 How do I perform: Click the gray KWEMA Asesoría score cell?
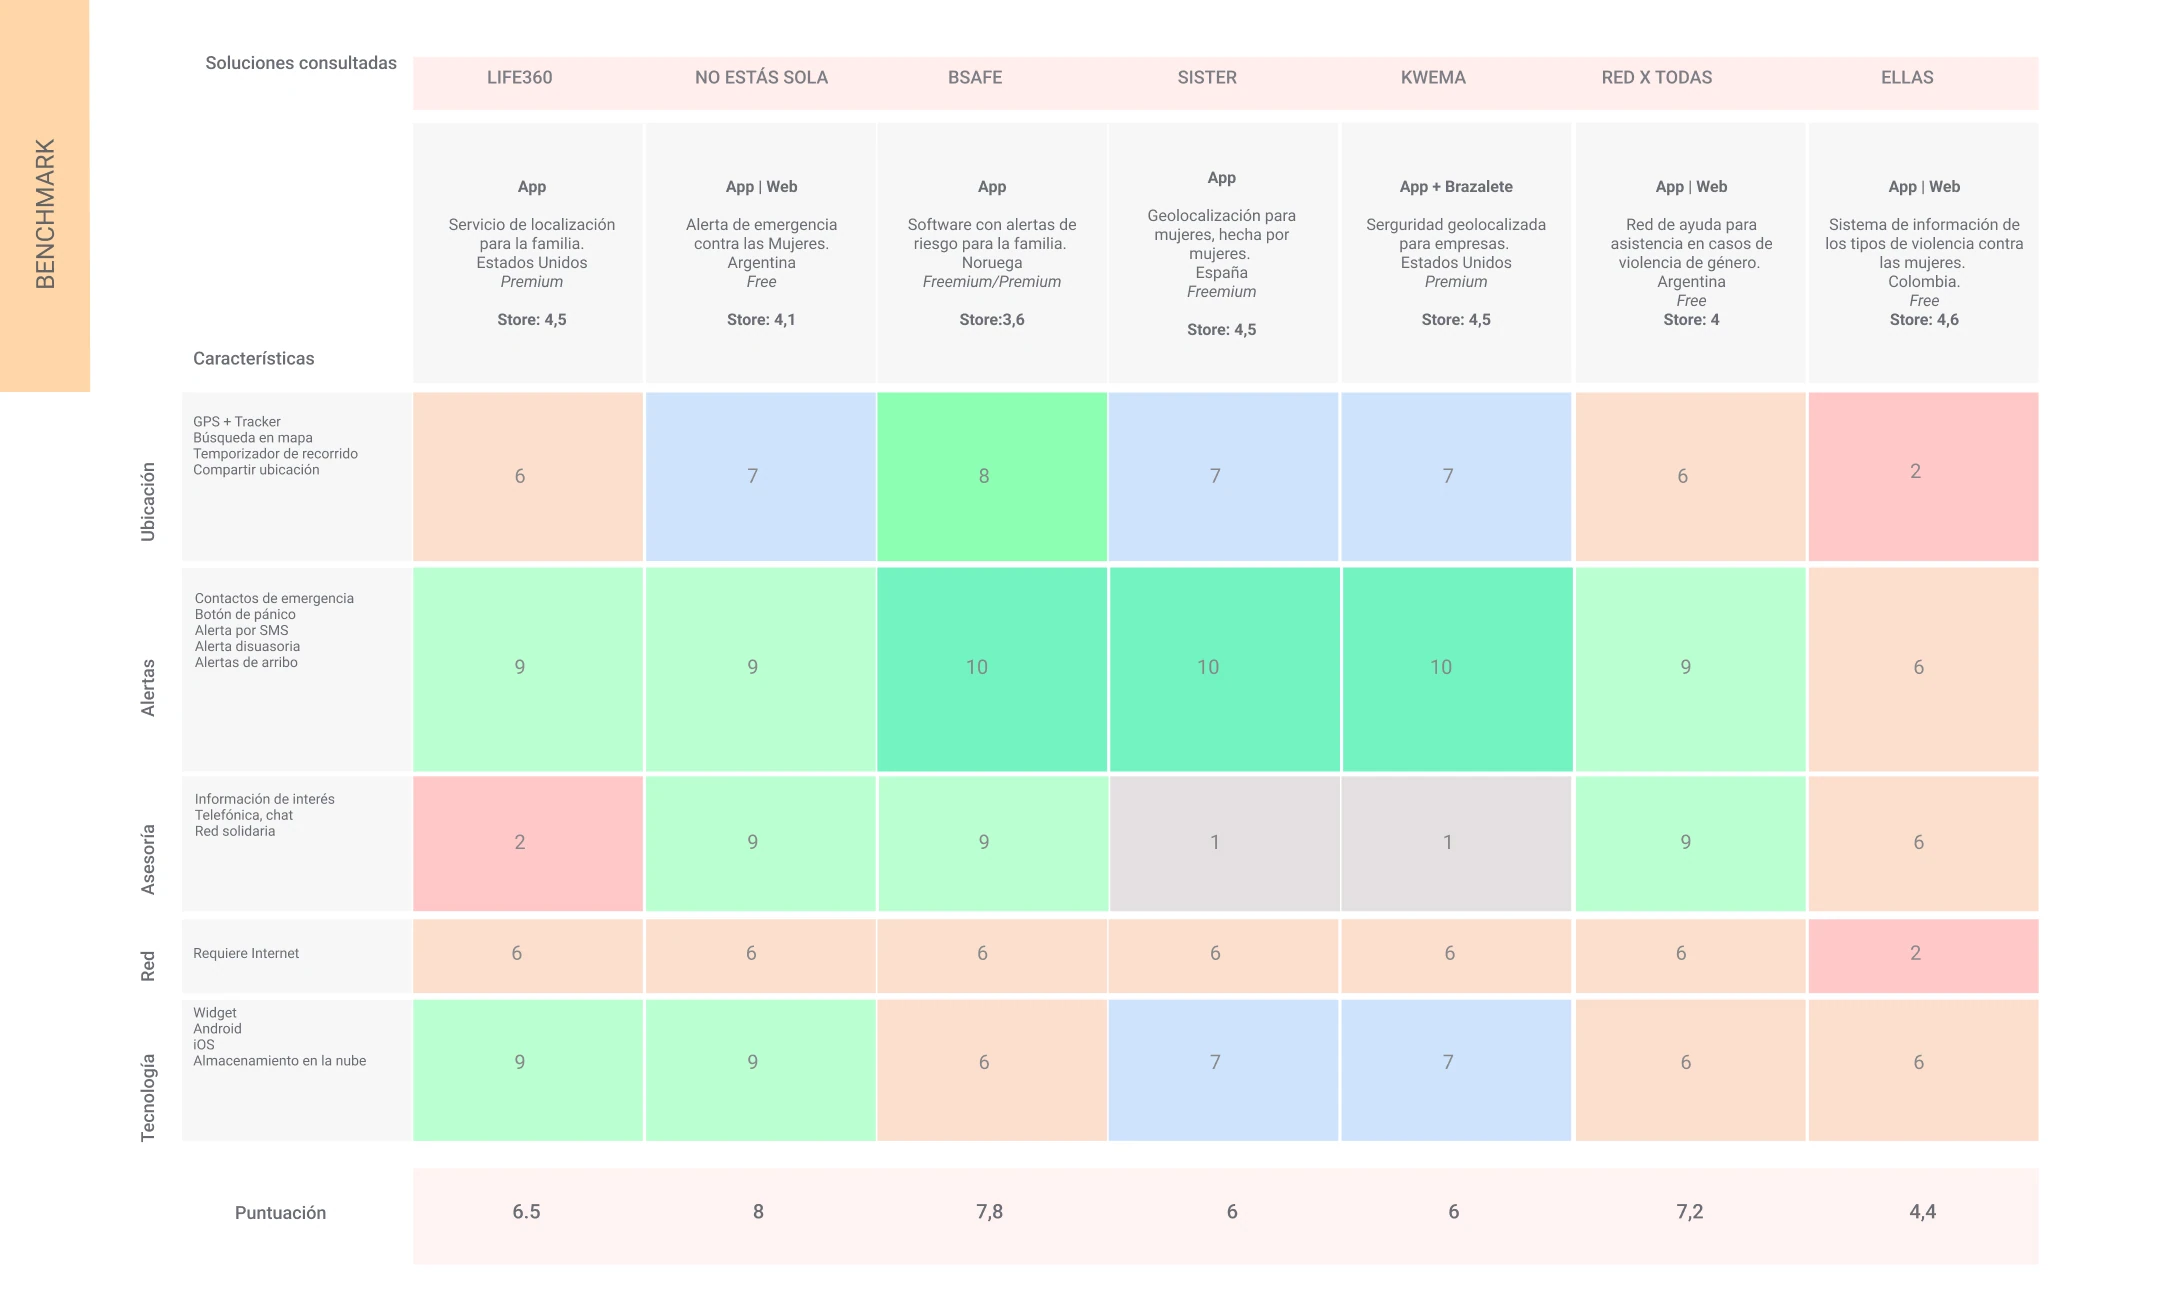[x=1455, y=842]
